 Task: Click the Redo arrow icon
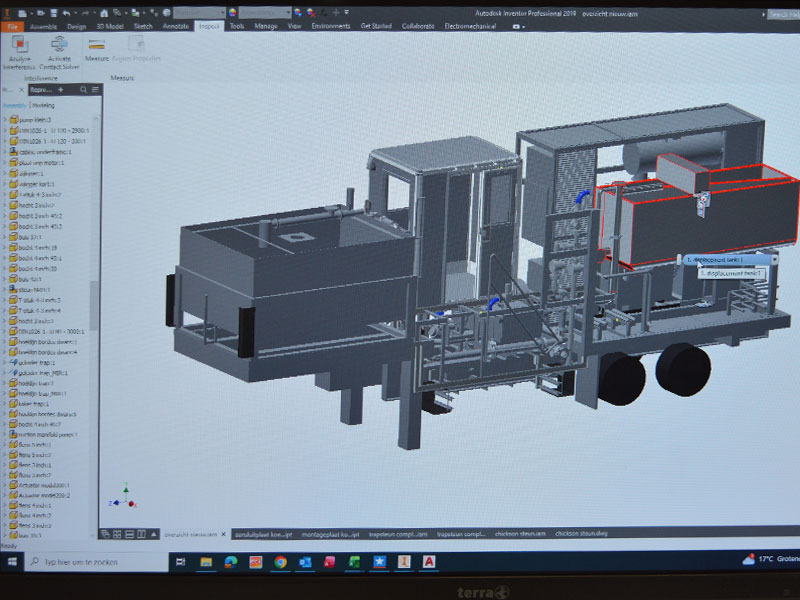[x=86, y=13]
